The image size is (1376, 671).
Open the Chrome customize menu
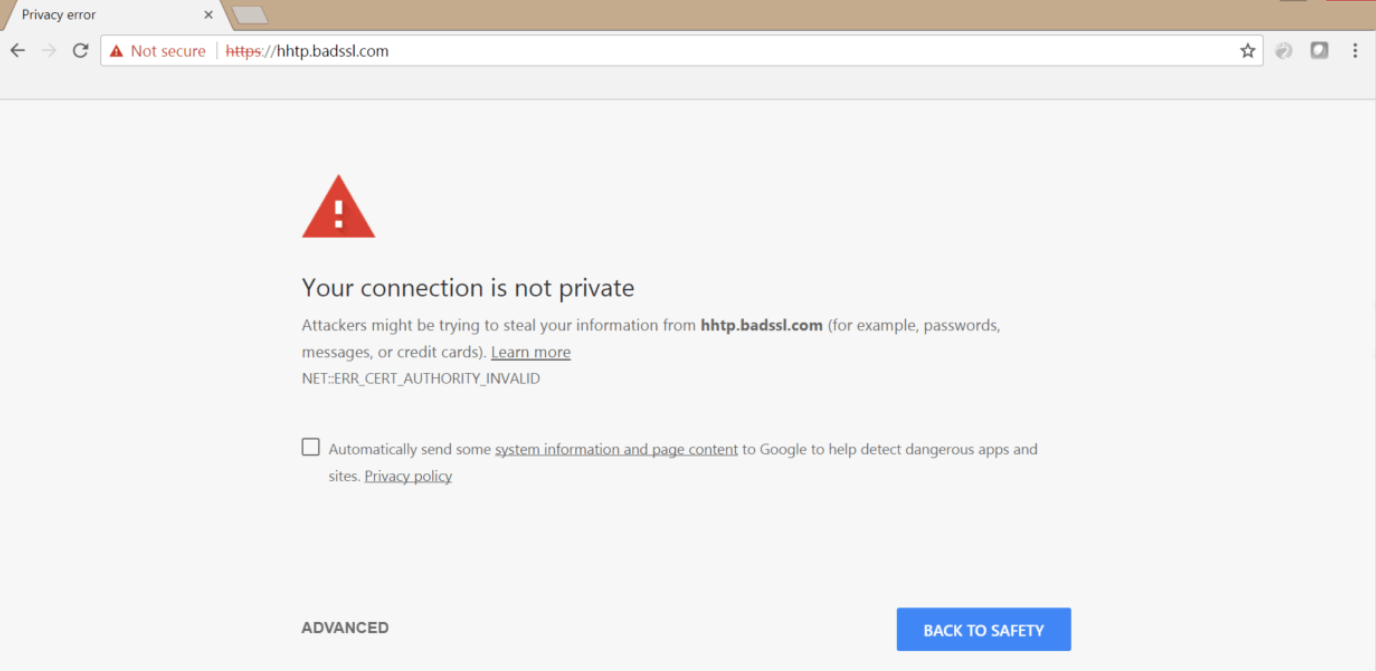[x=1355, y=50]
